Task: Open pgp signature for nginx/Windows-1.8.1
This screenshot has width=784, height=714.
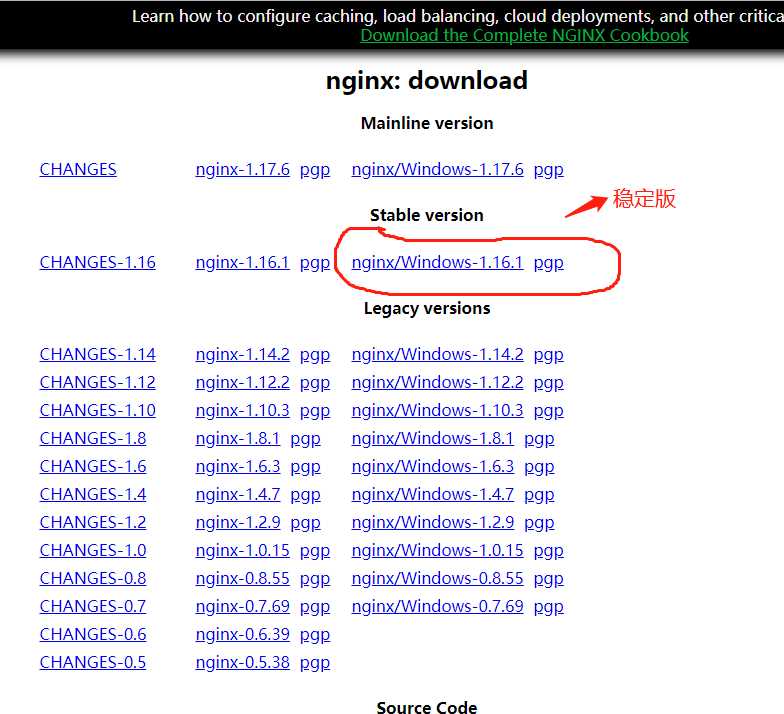Action: (x=539, y=439)
